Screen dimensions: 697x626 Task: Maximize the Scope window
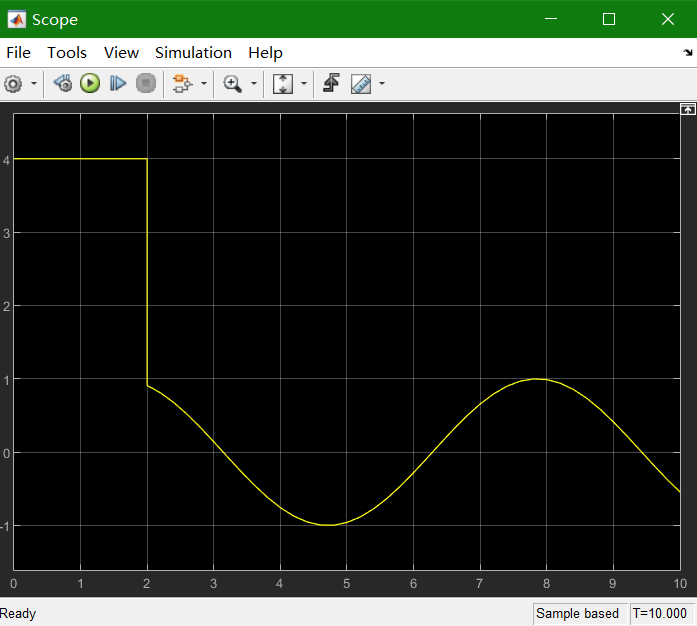(609, 19)
